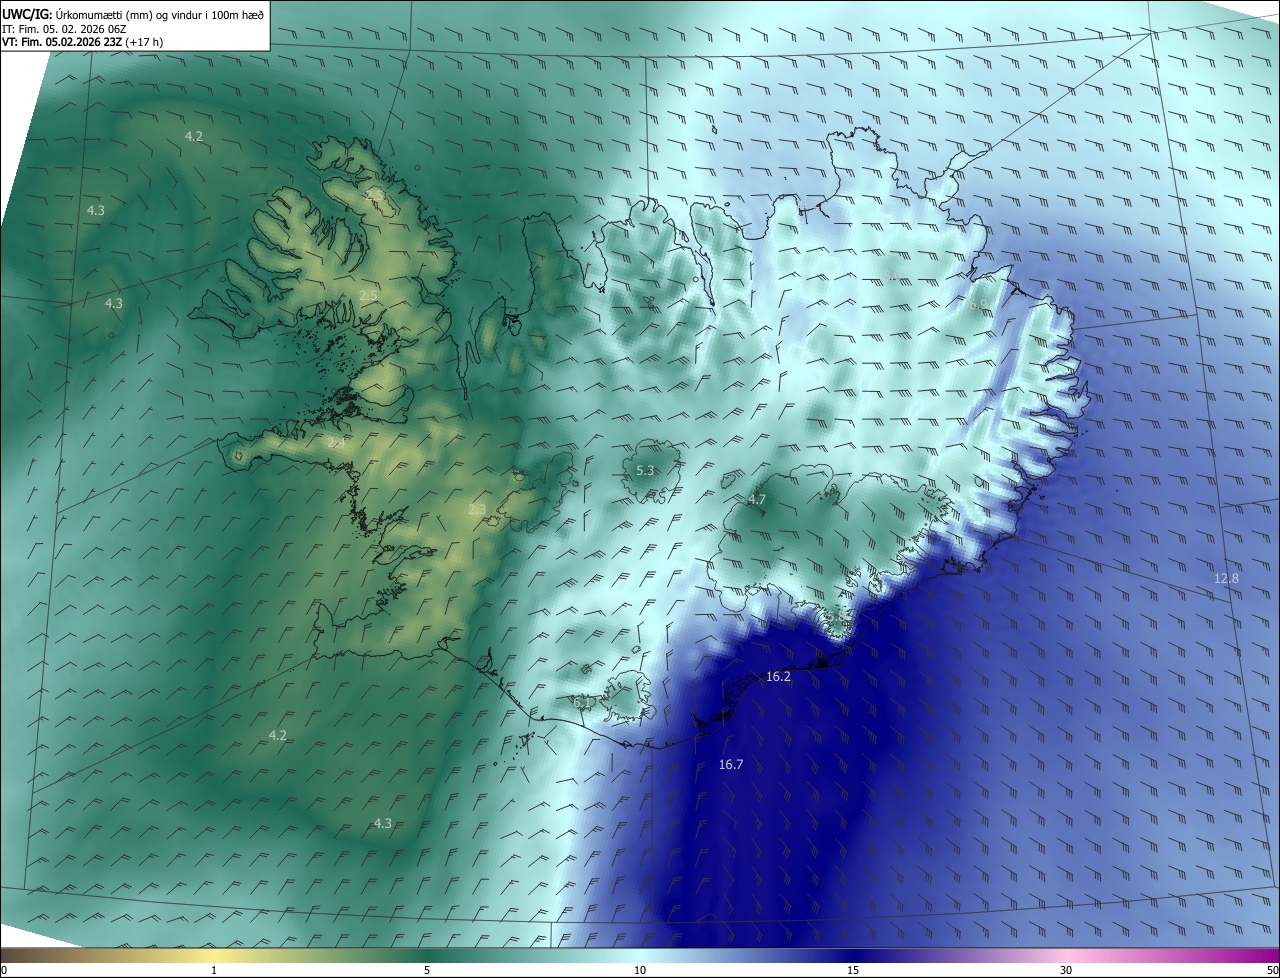The image size is (1280, 978).
Task: Pick the pink colour near scale value 30
Action: tap(1066, 956)
